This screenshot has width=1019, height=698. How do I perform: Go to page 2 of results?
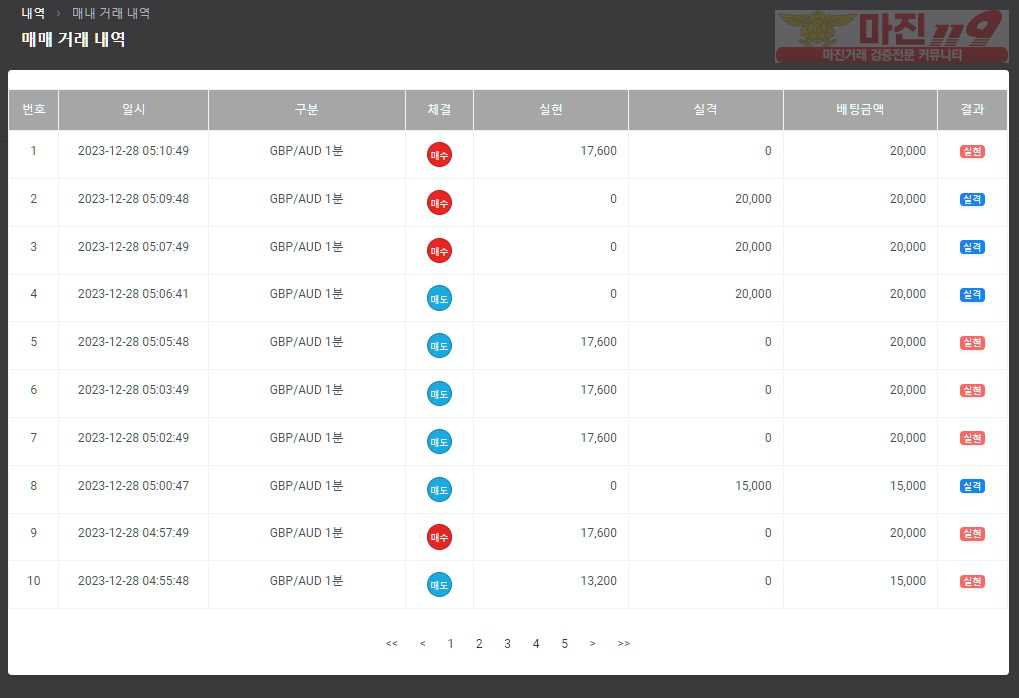tap(479, 643)
